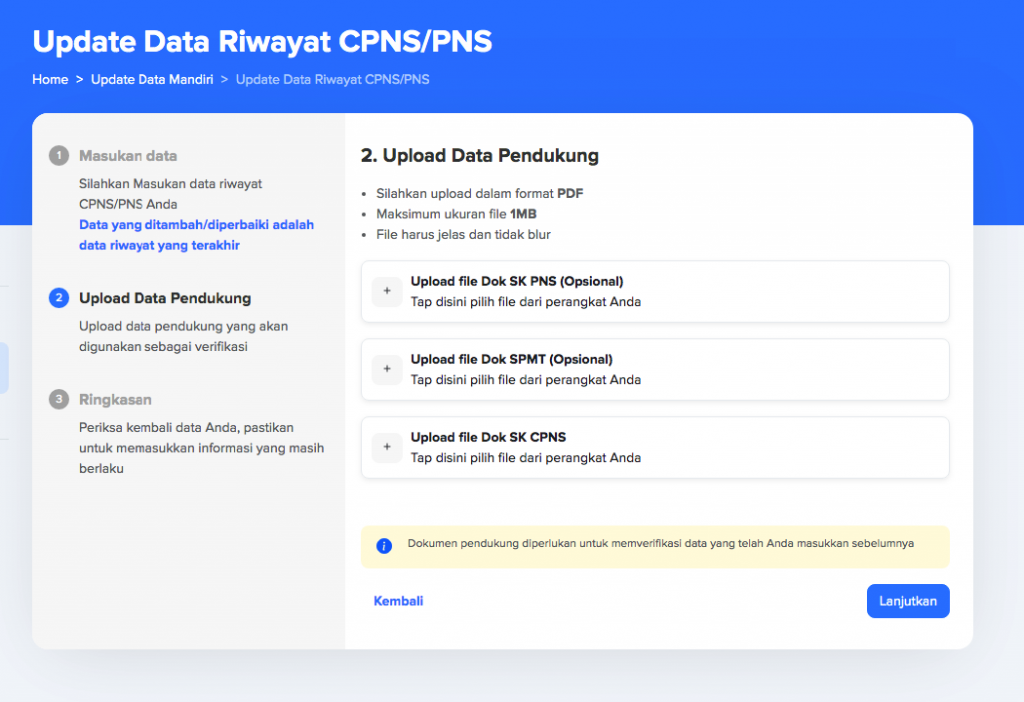Image resolution: width=1024 pixels, height=702 pixels.
Task: Select the step 1 numbered circle
Action: click(58, 156)
